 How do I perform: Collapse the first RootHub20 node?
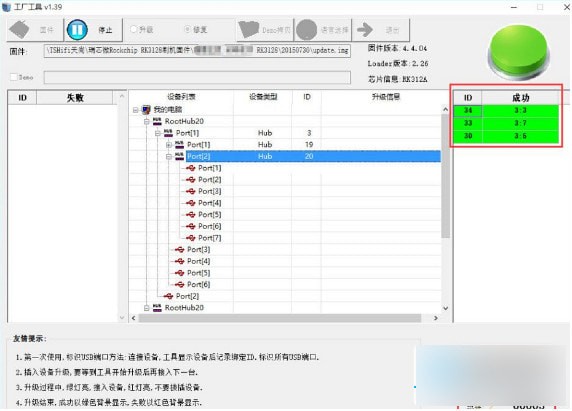147,121
